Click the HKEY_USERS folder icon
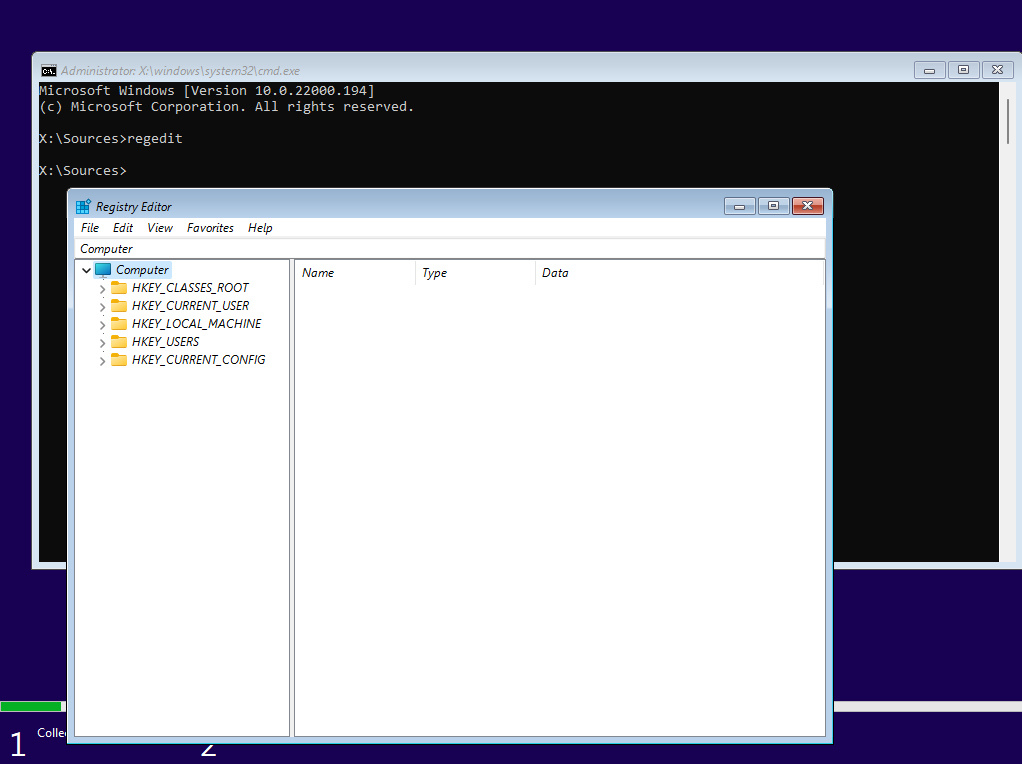Screen dimensions: 1022x764 click(x=119, y=342)
